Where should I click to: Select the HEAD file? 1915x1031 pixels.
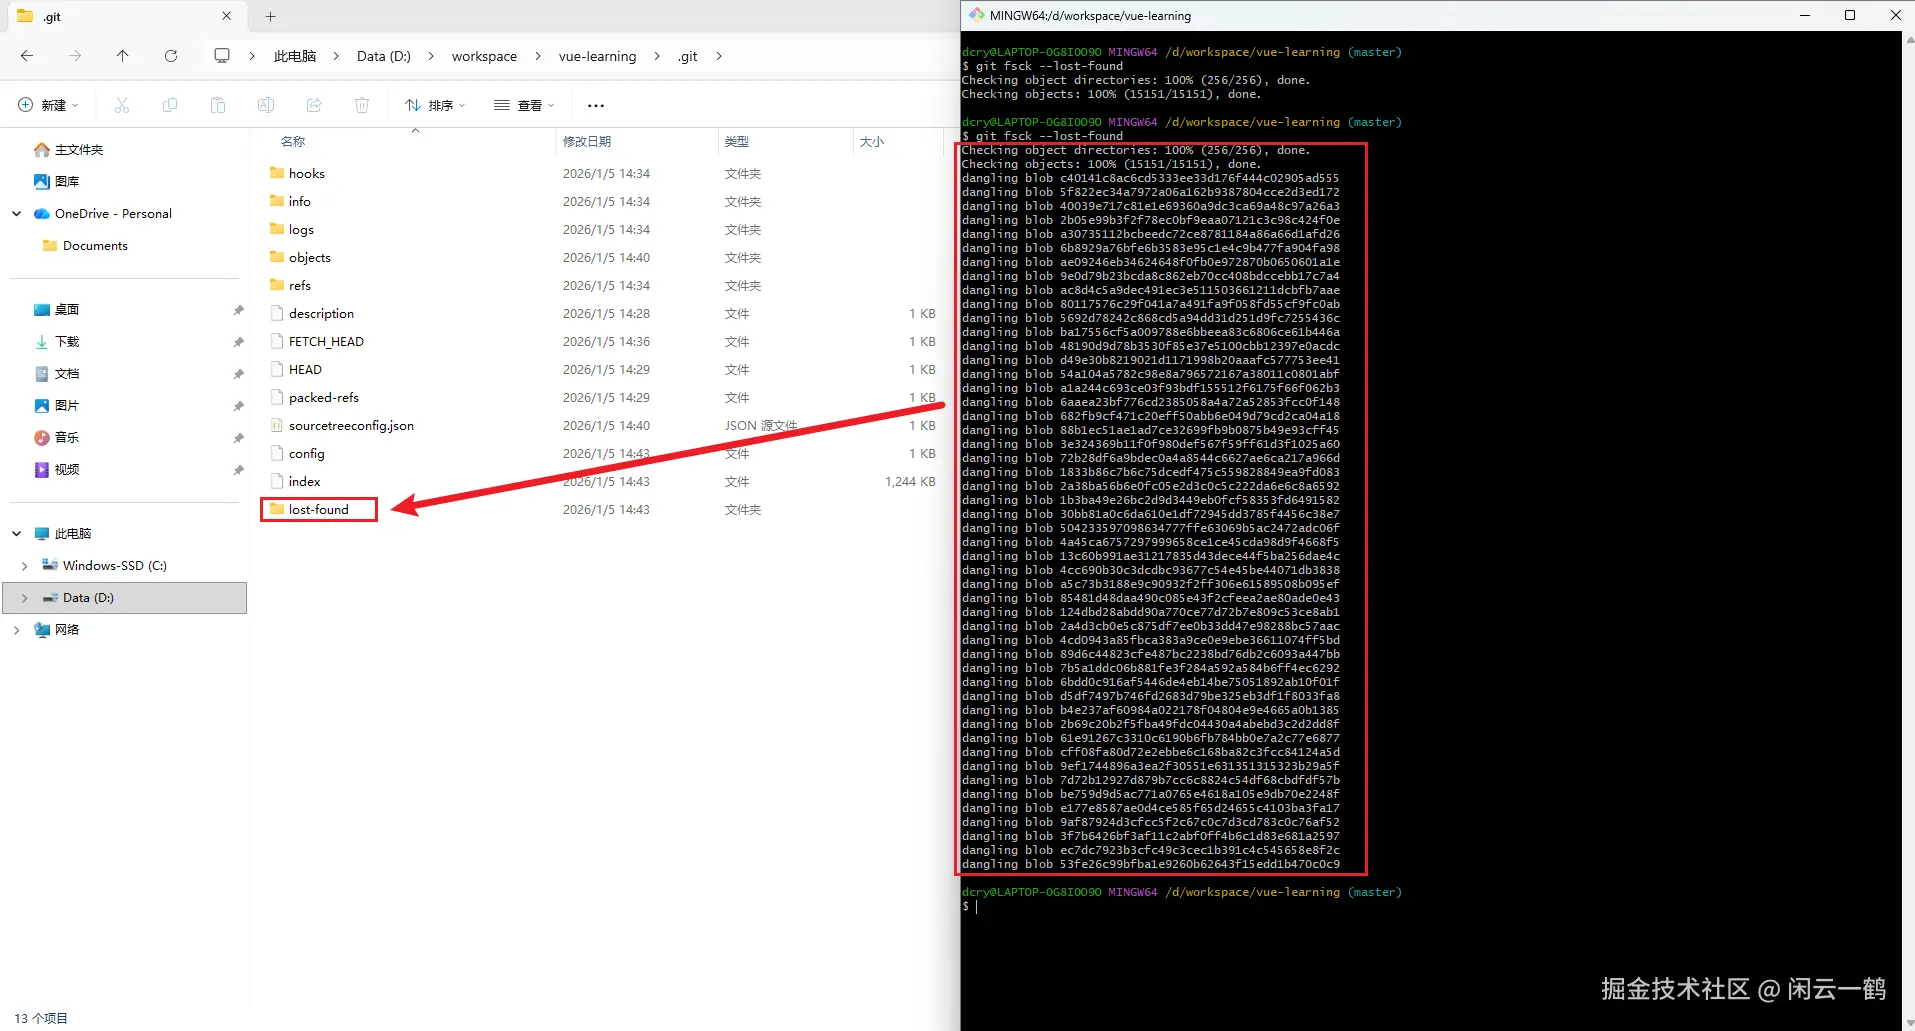pyautogui.click(x=305, y=369)
